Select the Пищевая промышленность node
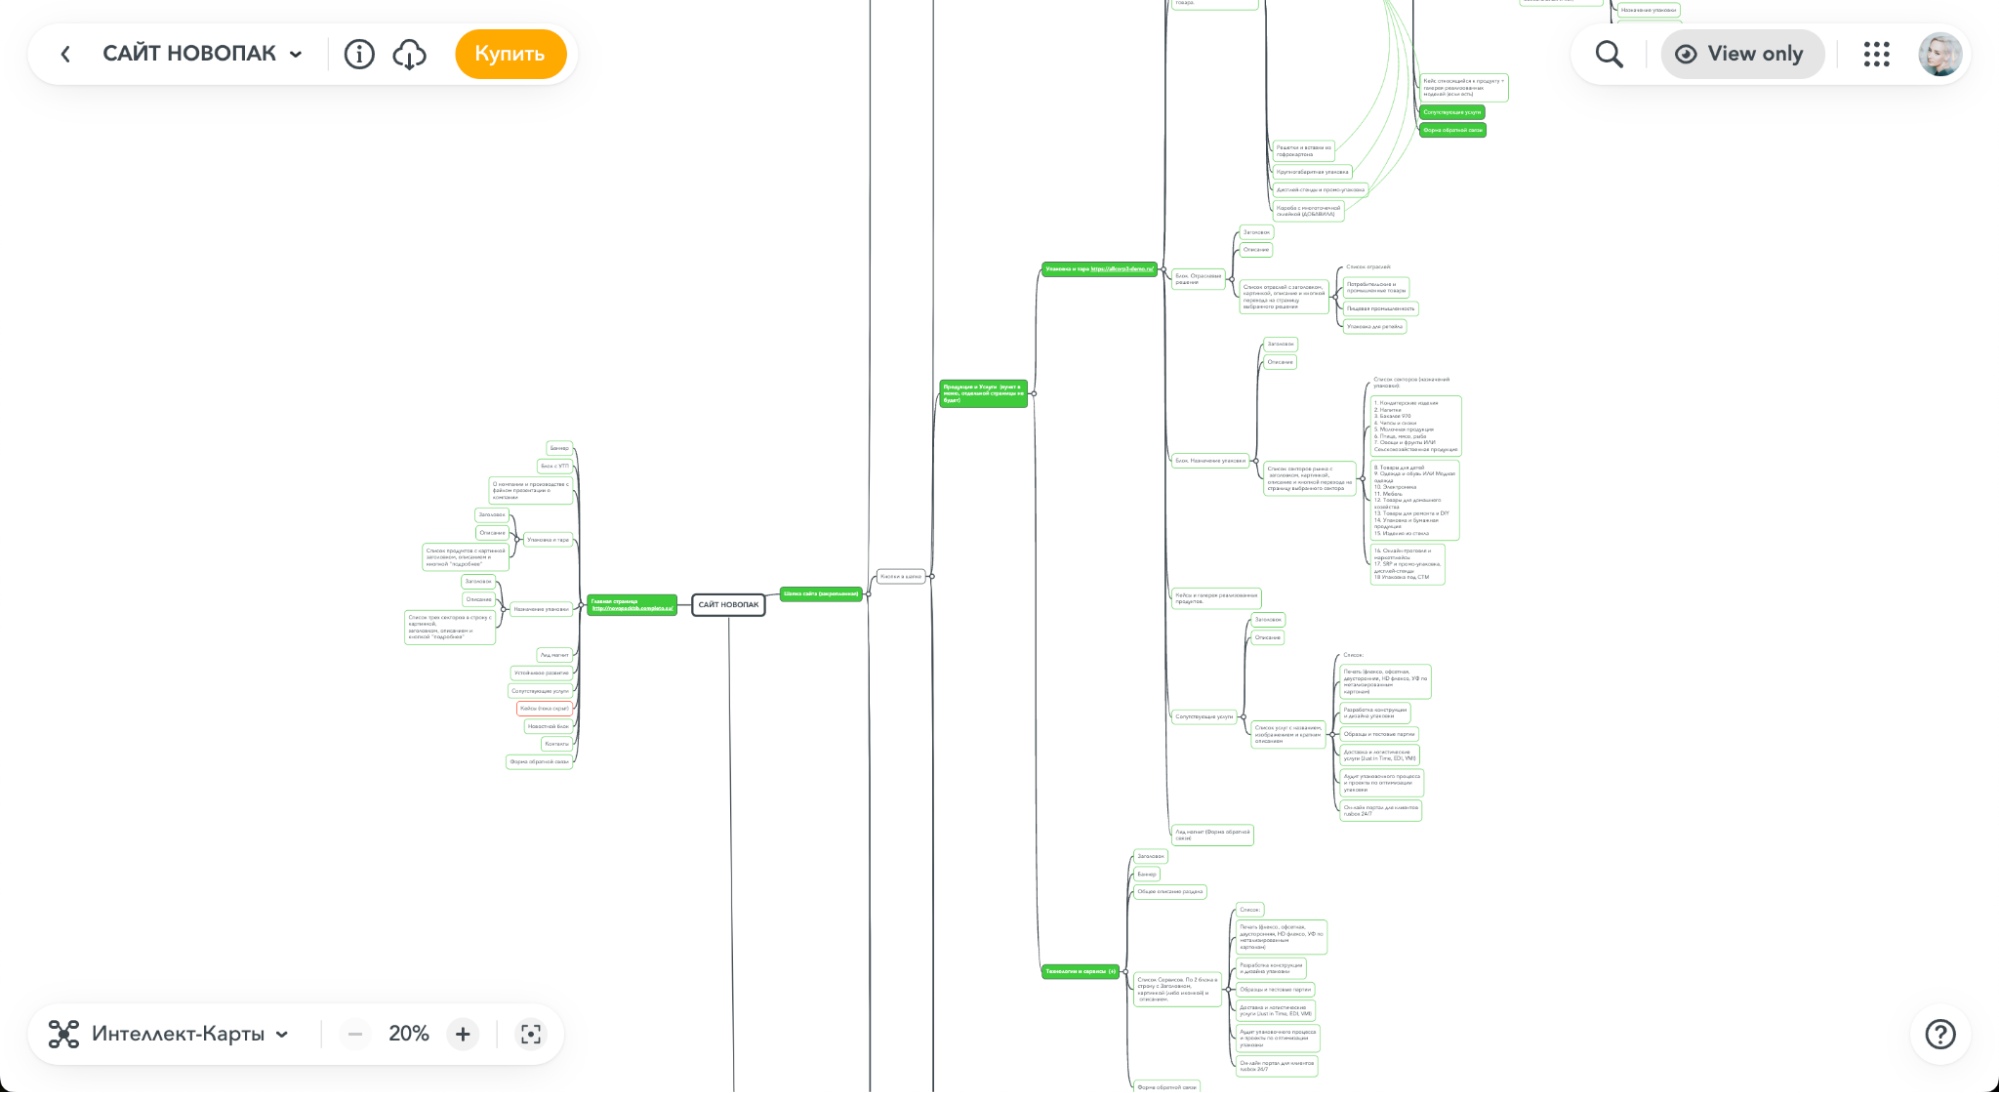Image resolution: width=1999 pixels, height=1093 pixels. pos(1380,309)
